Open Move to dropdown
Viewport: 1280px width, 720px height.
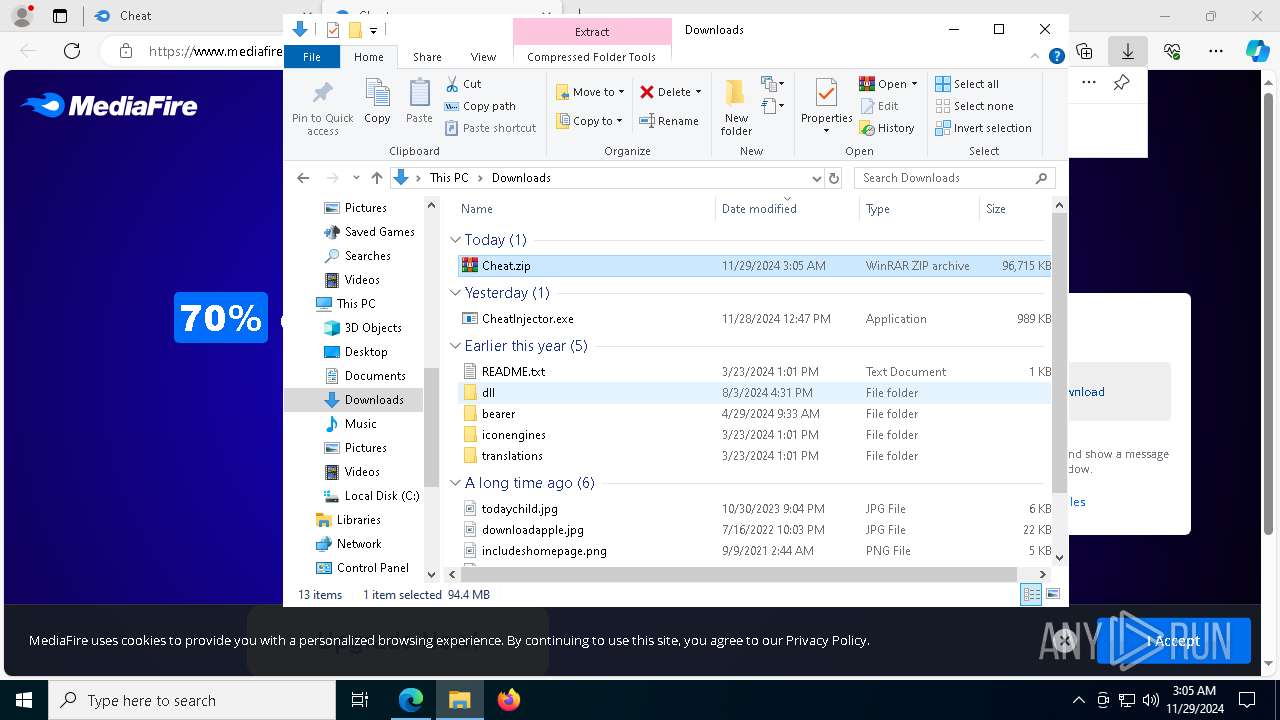pos(590,92)
